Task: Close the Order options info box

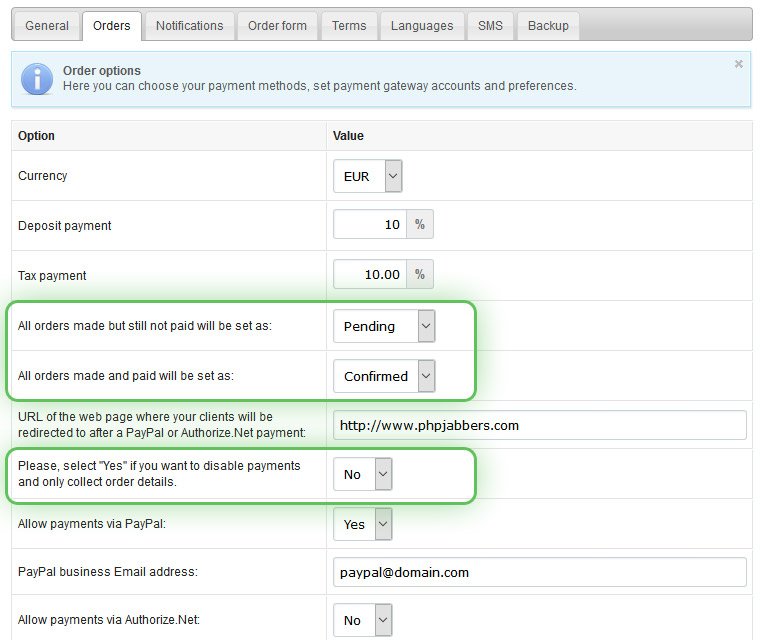Action: [739, 64]
